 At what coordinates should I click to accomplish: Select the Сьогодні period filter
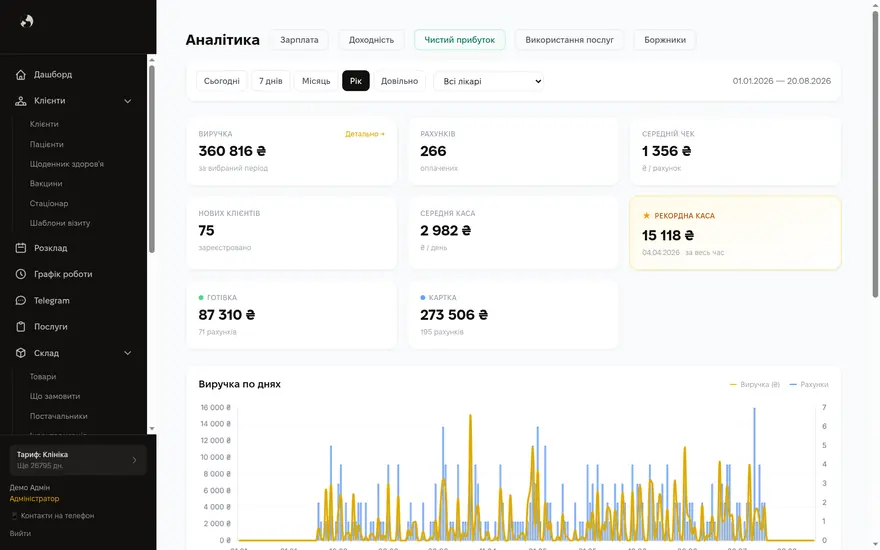pos(222,81)
